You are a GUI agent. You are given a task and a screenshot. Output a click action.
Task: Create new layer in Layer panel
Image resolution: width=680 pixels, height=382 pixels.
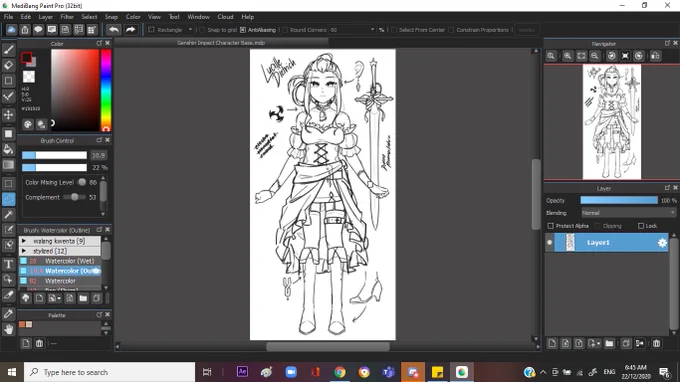click(x=552, y=343)
